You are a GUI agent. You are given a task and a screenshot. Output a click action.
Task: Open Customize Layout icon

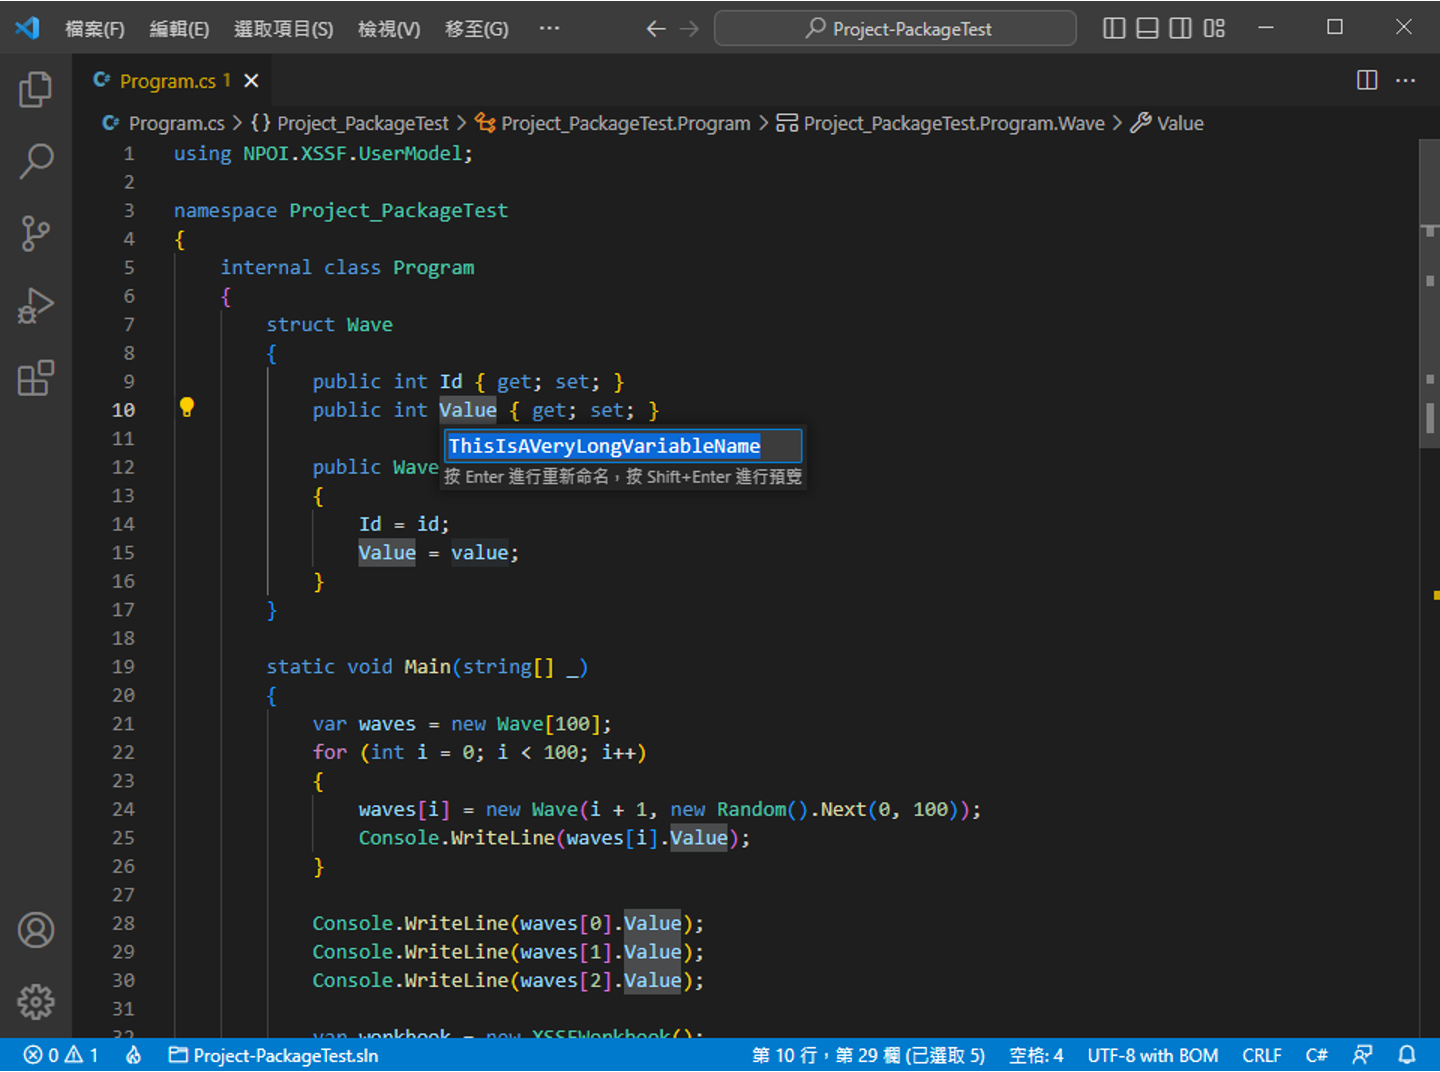pos(1214,28)
